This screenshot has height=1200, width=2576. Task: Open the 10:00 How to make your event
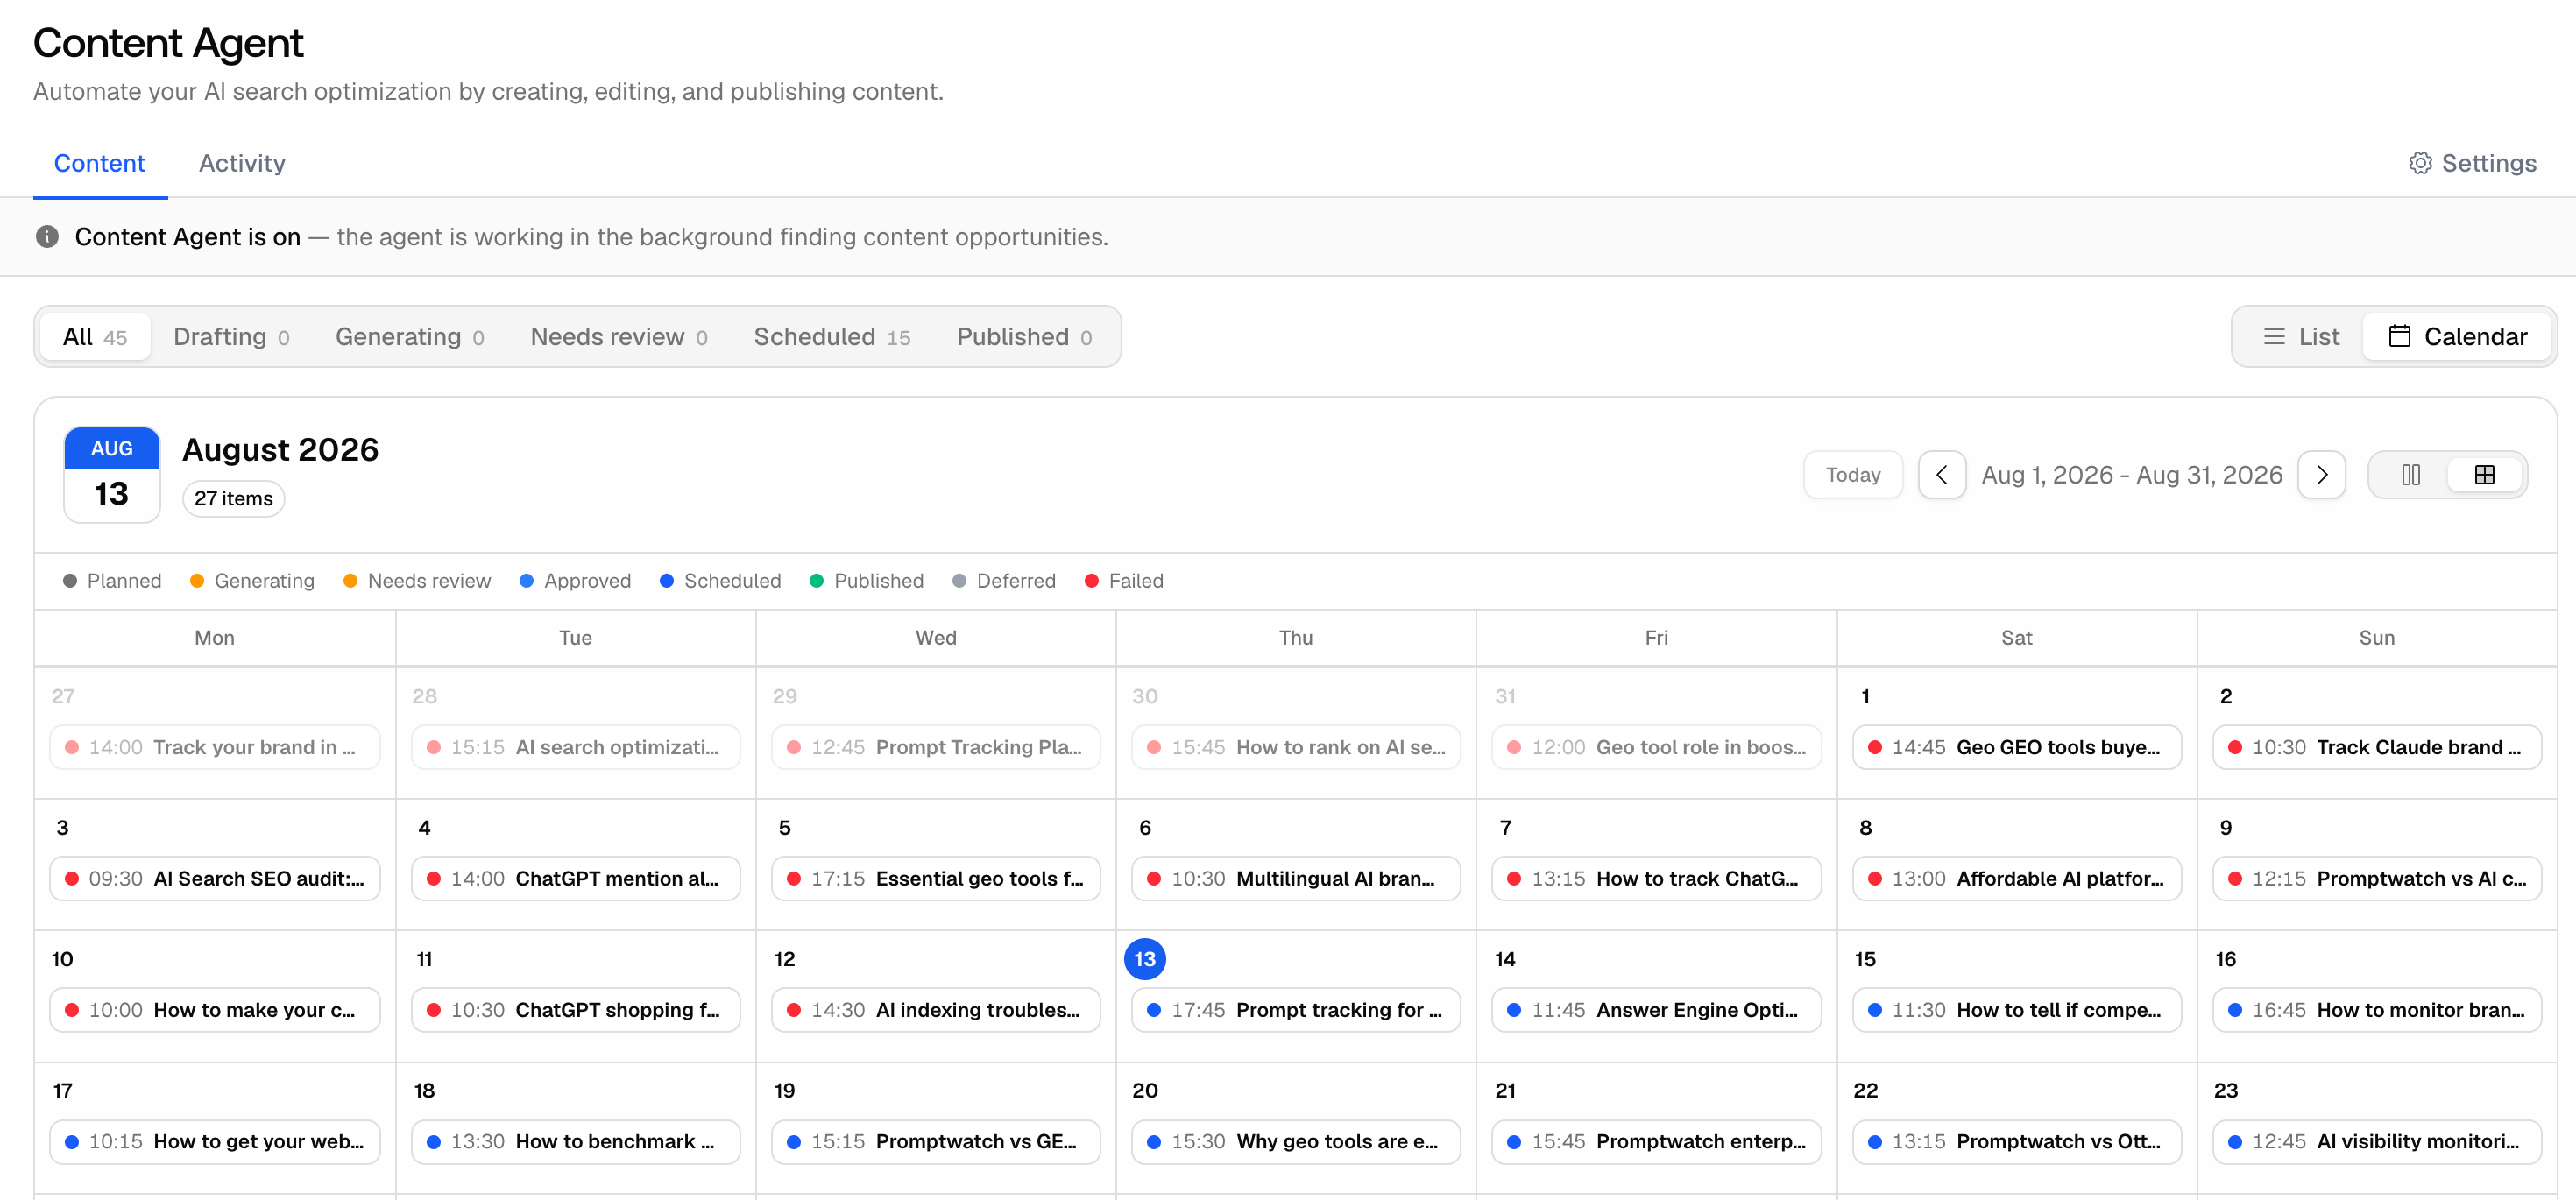pos(215,1010)
